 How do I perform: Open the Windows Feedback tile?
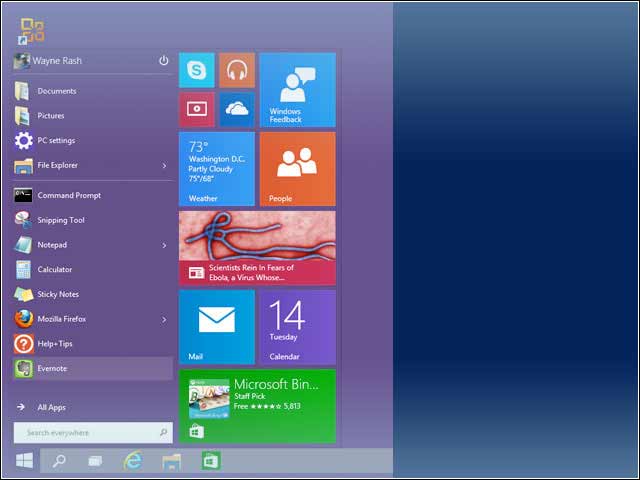click(x=298, y=90)
